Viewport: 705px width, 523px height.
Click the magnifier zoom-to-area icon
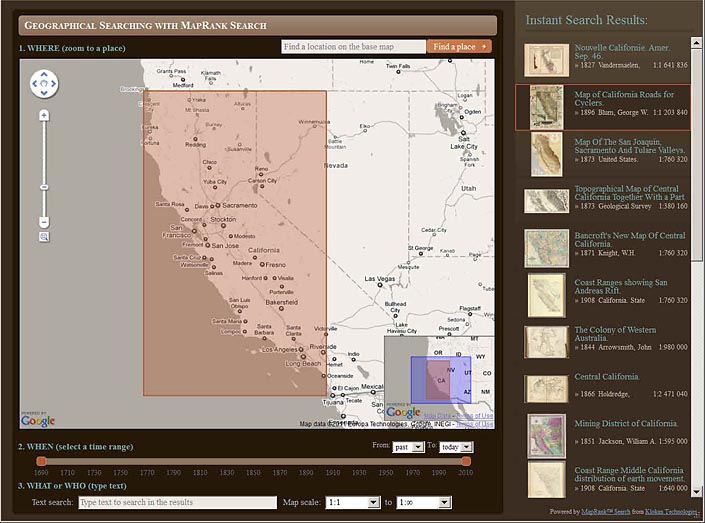pos(44,237)
